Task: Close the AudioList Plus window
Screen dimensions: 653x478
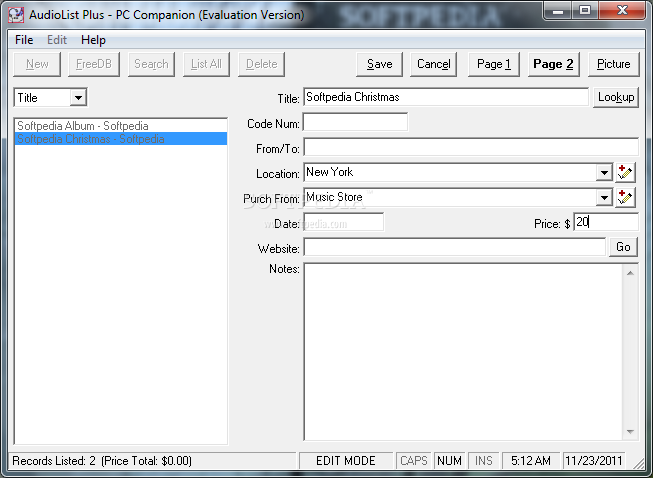Action: click(x=623, y=10)
